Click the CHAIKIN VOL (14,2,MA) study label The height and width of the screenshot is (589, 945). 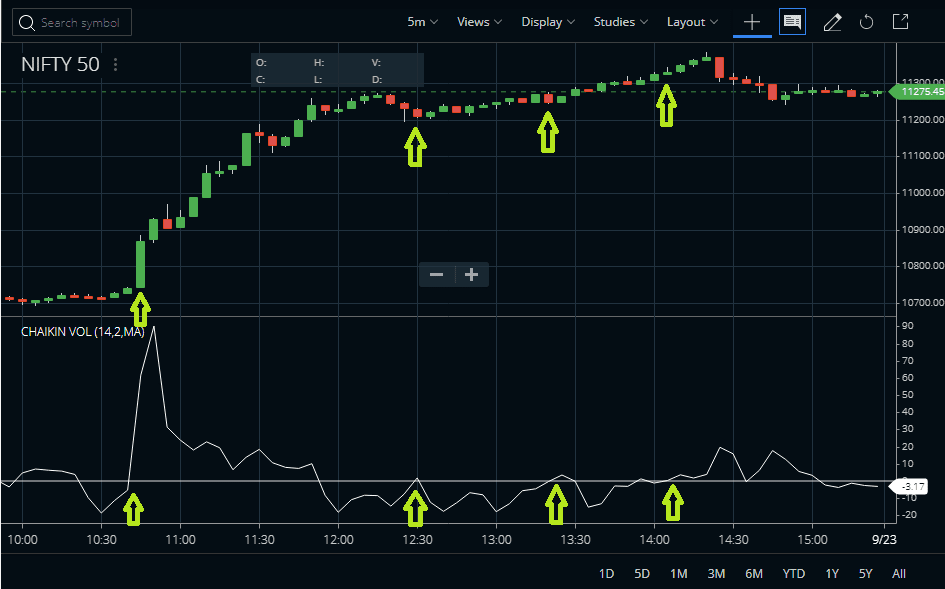[x=83, y=332]
